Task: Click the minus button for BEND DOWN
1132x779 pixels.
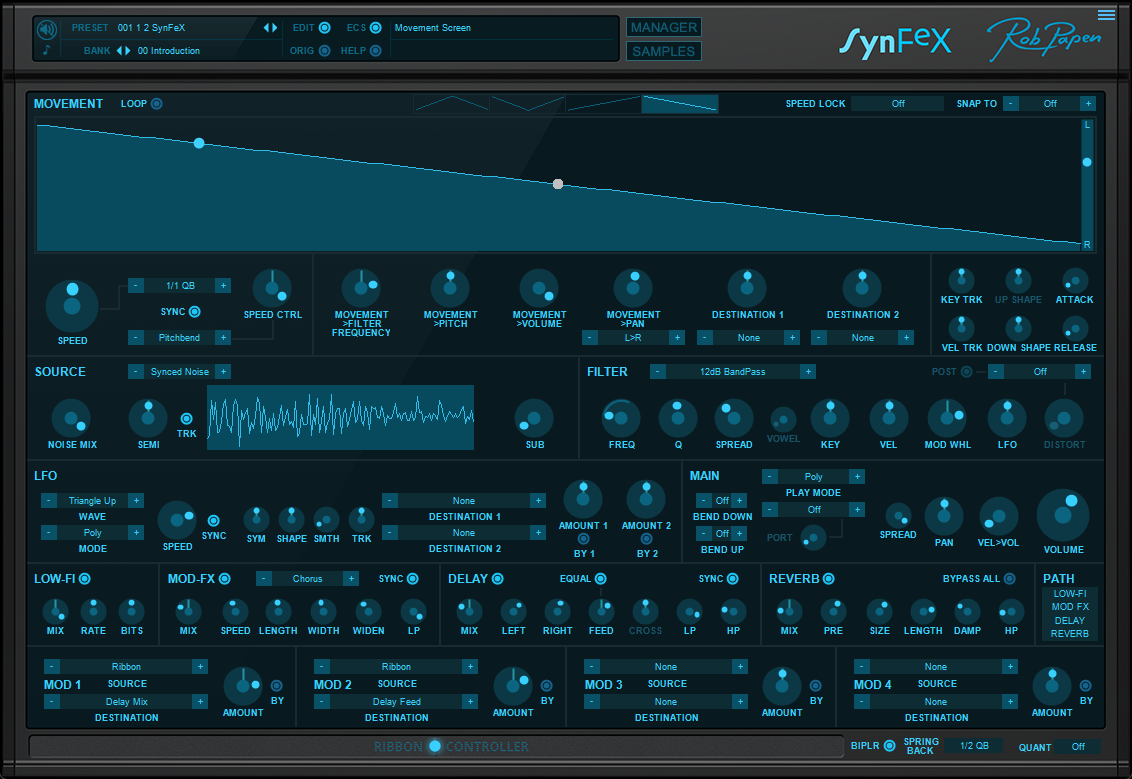Action: point(703,500)
